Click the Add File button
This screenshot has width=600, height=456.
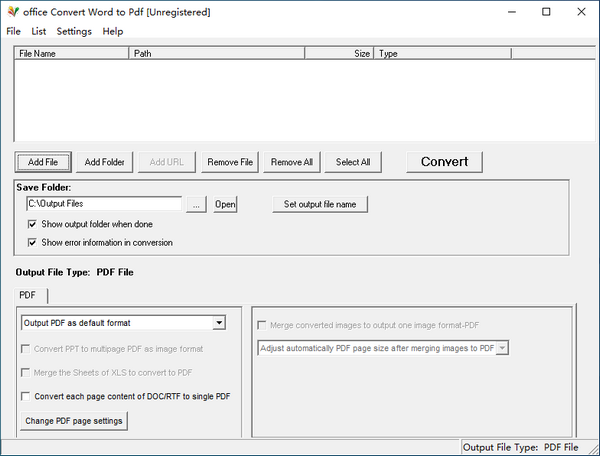tap(43, 162)
